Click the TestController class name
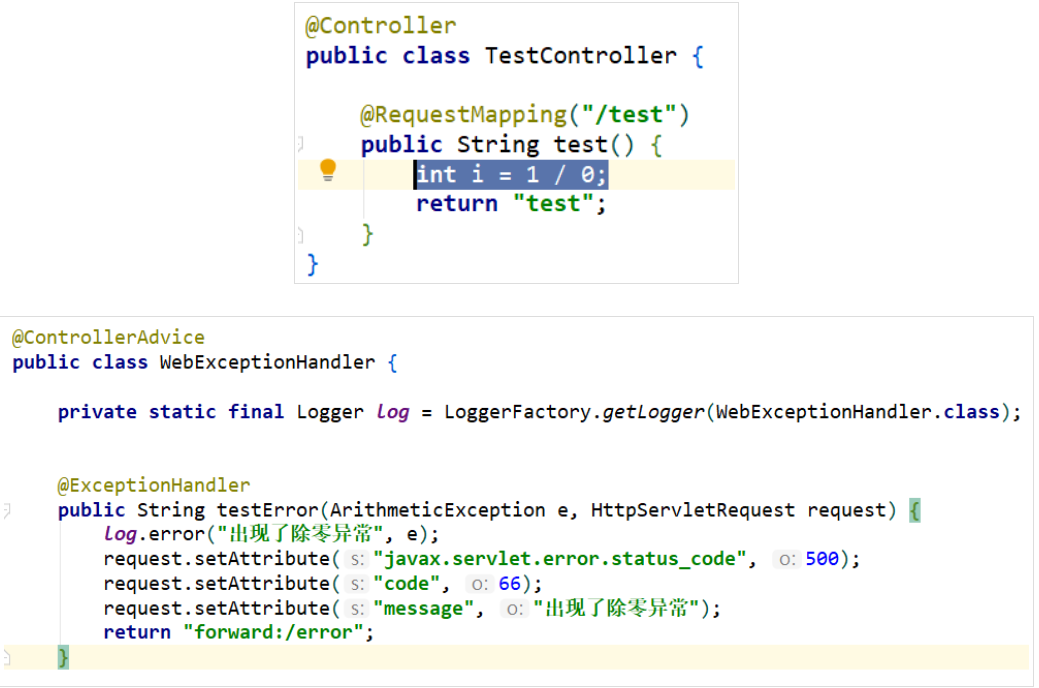Image resolution: width=1039 pixels, height=688 pixels. pyautogui.click(x=580, y=55)
